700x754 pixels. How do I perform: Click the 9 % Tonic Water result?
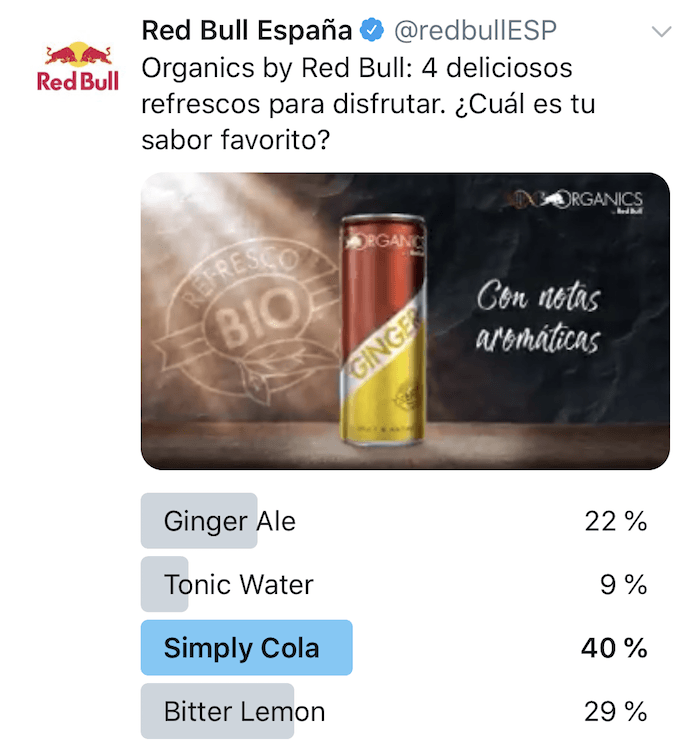click(624, 584)
